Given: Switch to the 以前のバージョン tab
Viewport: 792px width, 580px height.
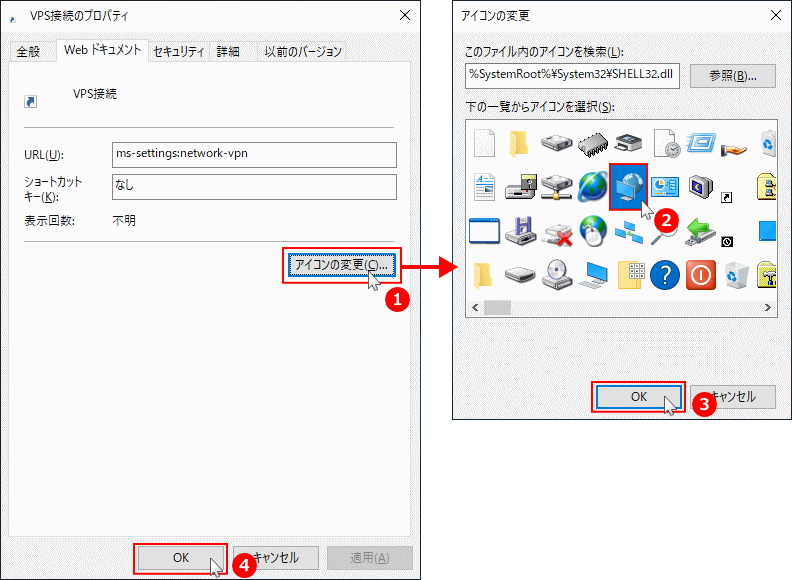Looking at the screenshot, I should pyautogui.click(x=303, y=52).
